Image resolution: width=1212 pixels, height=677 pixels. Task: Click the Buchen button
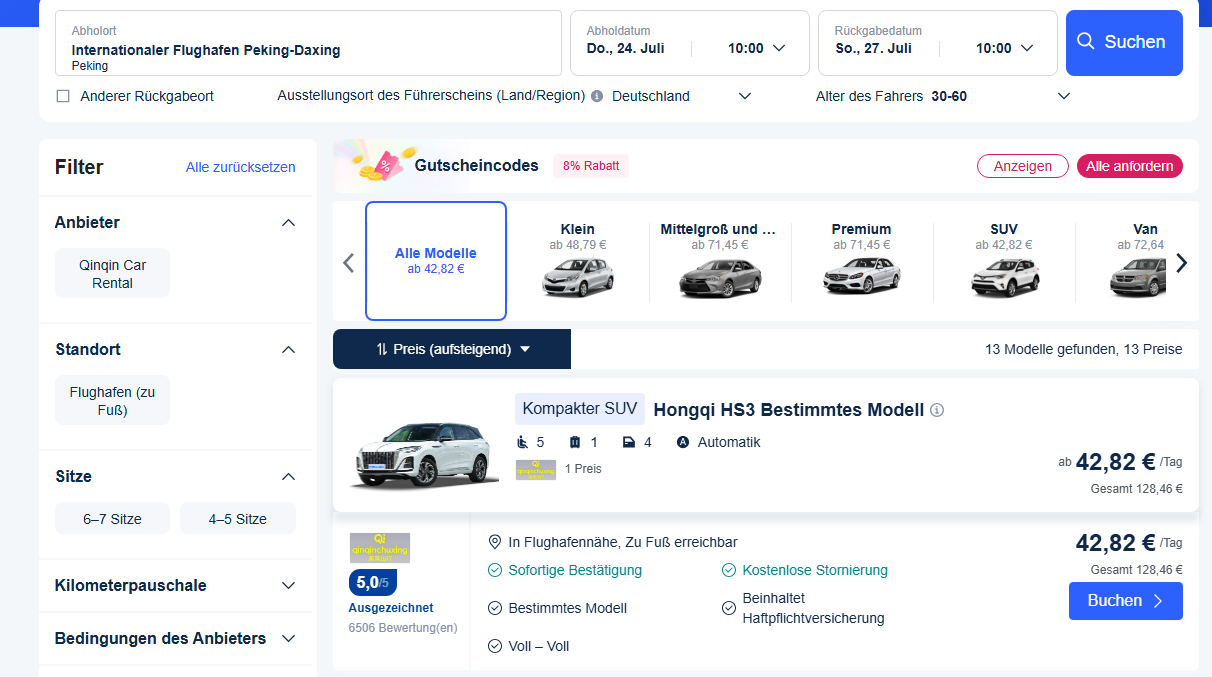[1125, 601]
